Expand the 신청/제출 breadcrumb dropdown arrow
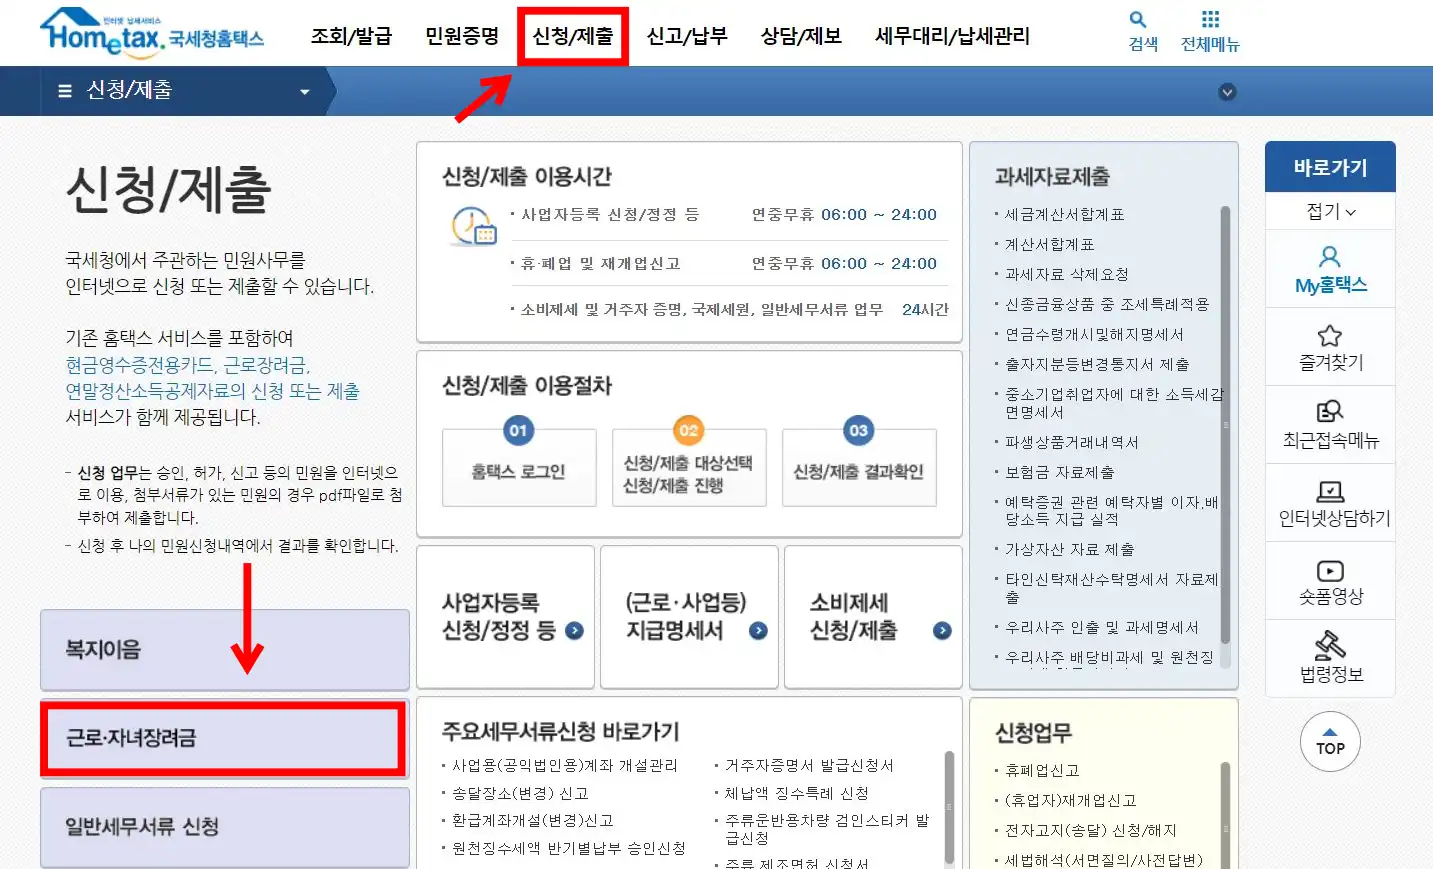Screen dimensions: 1433x869 305,91
